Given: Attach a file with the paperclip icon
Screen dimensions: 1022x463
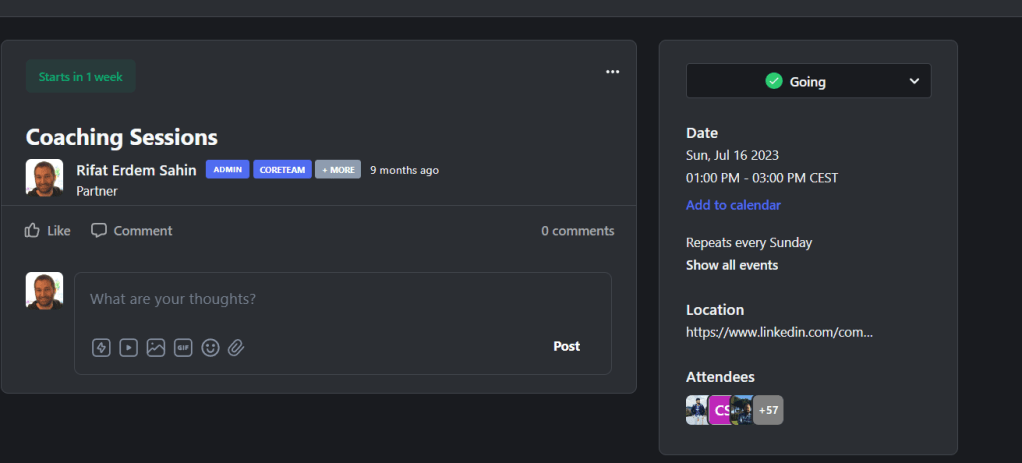Looking at the screenshot, I should coord(236,348).
